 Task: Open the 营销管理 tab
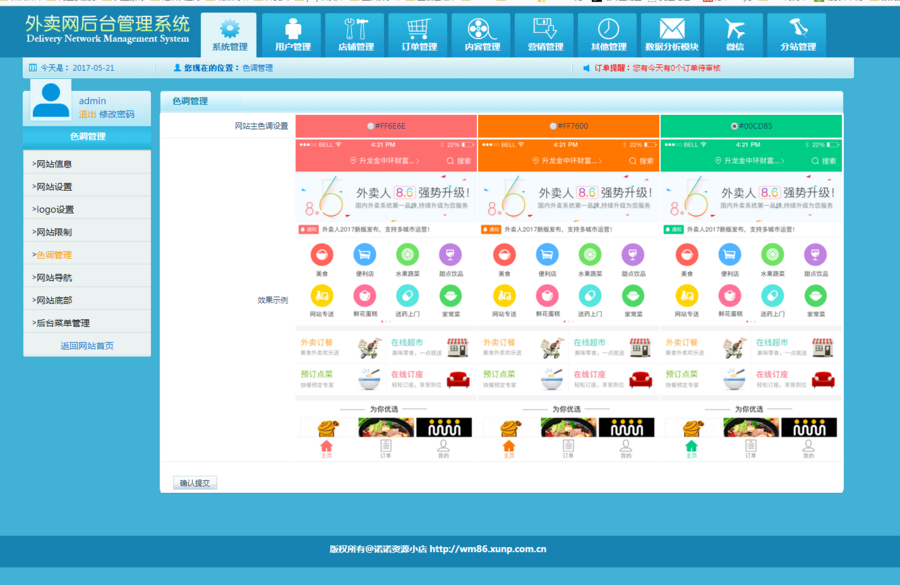(545, 34)
